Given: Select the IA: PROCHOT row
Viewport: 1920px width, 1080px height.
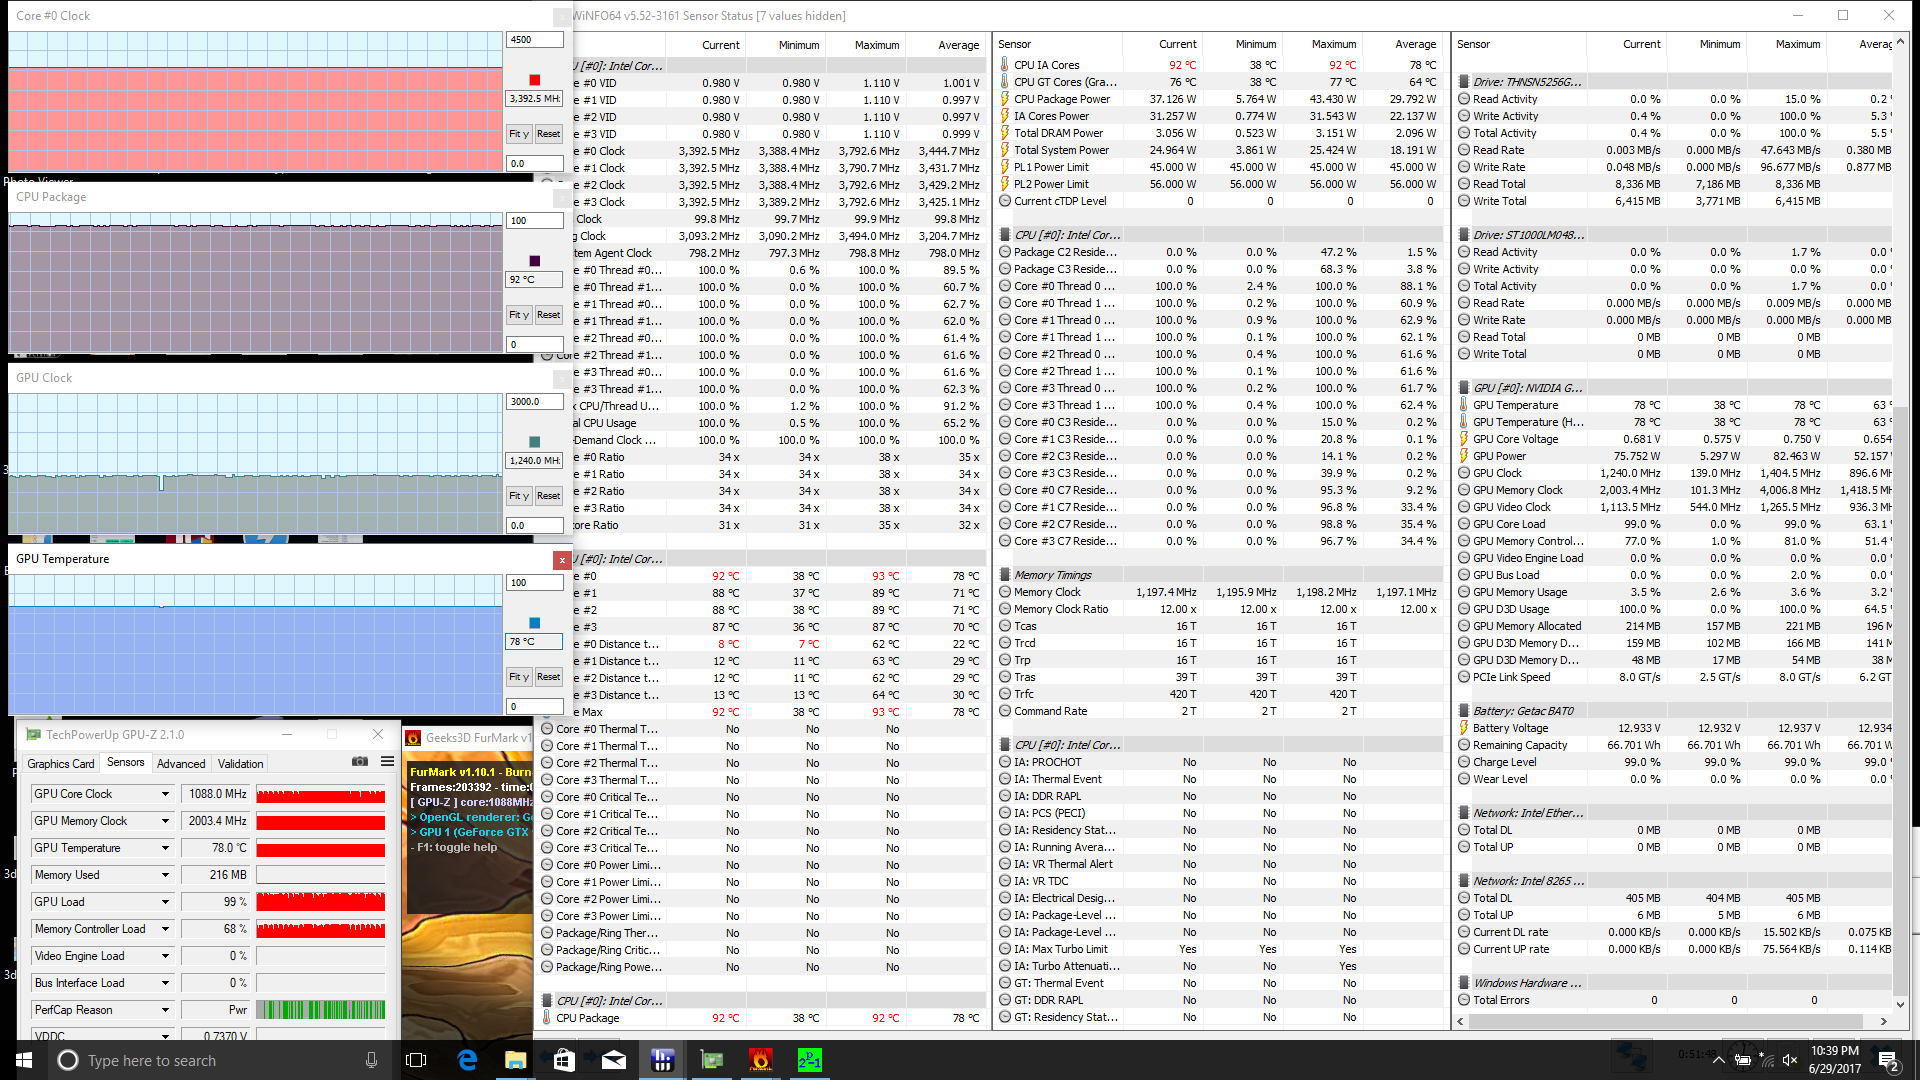Looking at the screenshot, I should pyautogui.click(x=1219, y=762).
